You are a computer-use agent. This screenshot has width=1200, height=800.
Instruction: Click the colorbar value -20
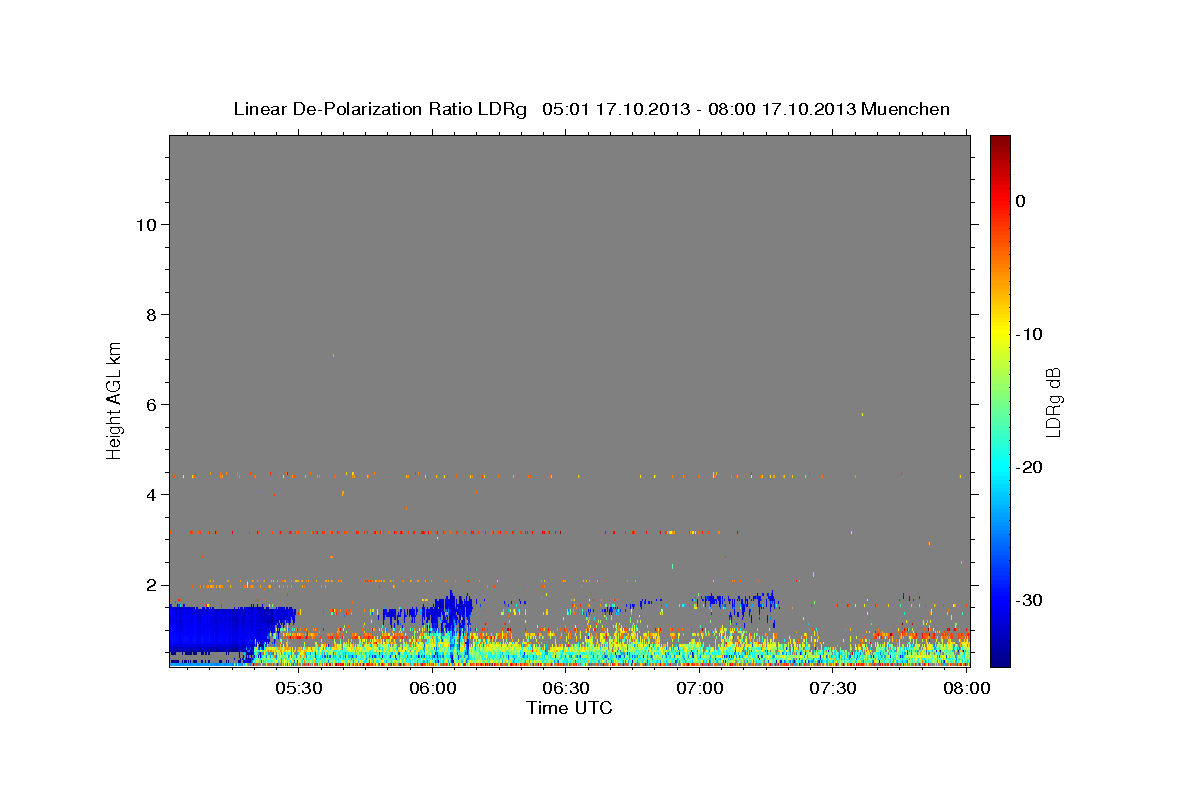pyautogui.click(x=1030, y=467)
